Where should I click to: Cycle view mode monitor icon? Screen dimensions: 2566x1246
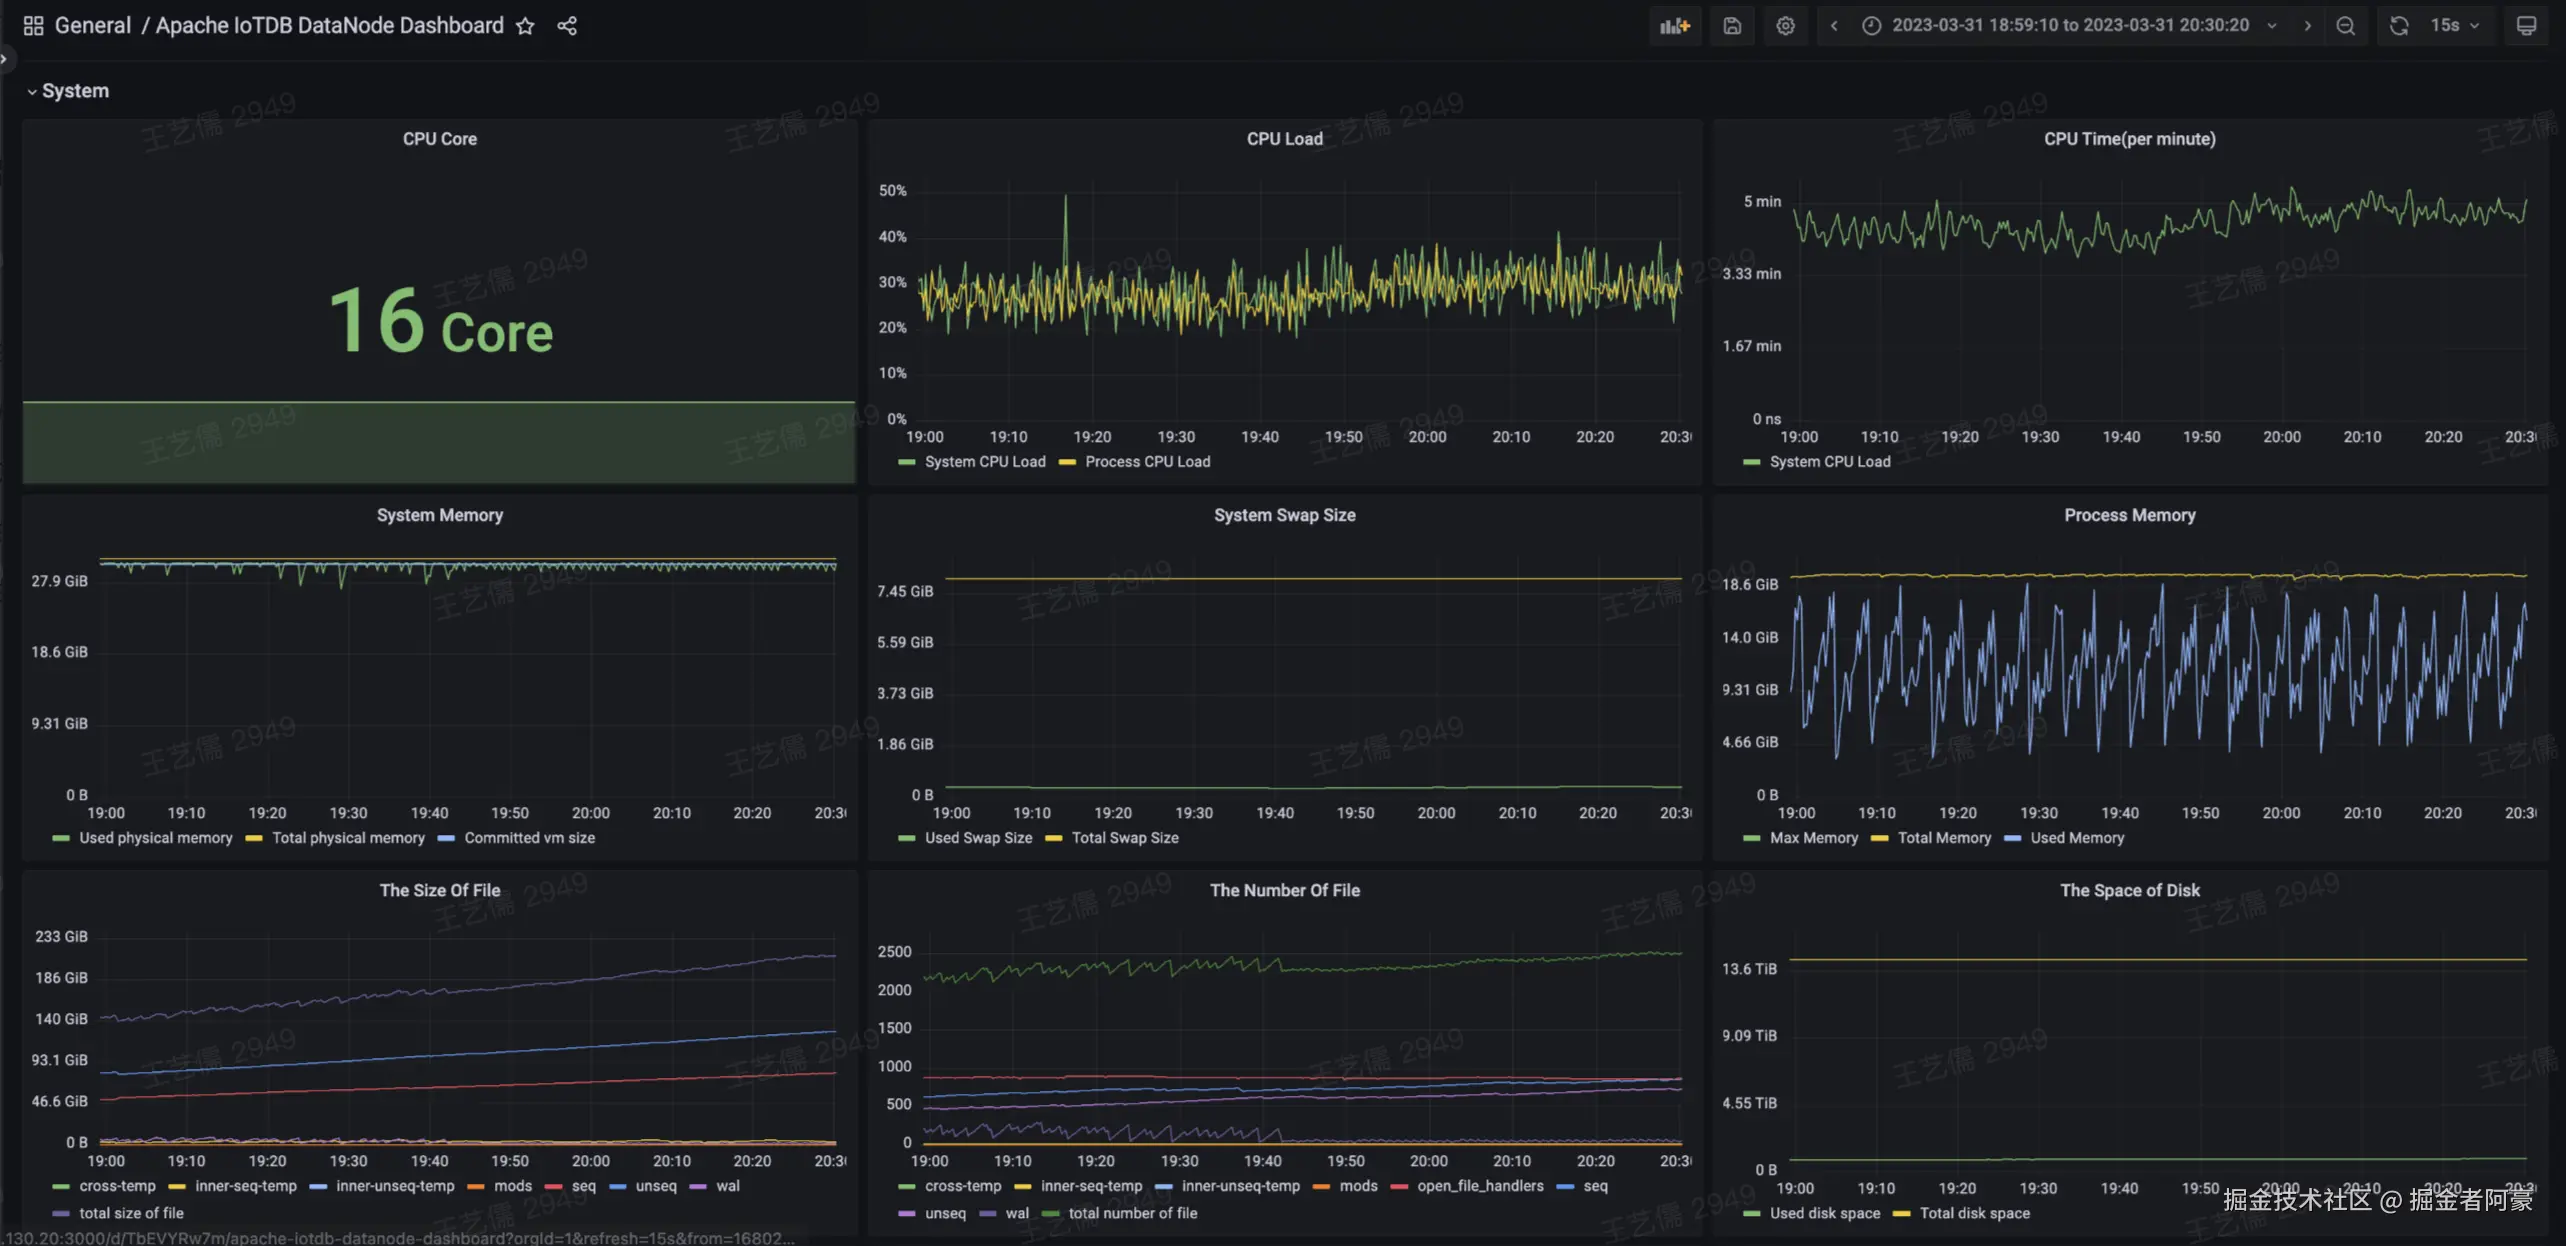pos(2526,26)
